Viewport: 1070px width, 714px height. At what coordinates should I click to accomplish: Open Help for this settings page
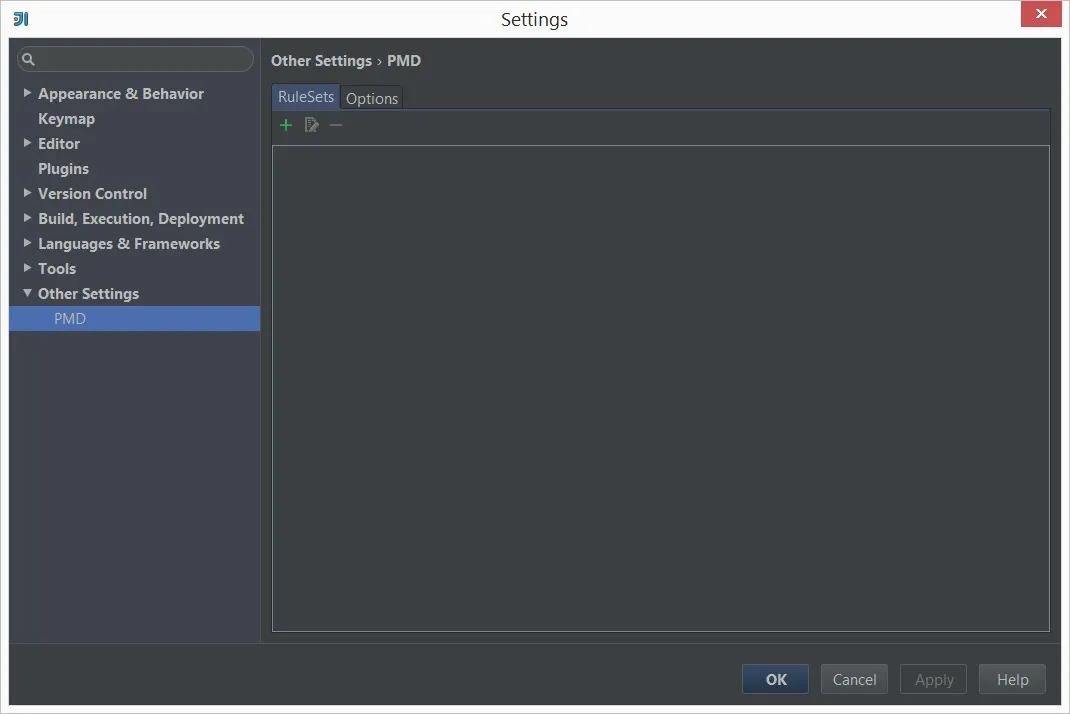(x=1012, y=679)
